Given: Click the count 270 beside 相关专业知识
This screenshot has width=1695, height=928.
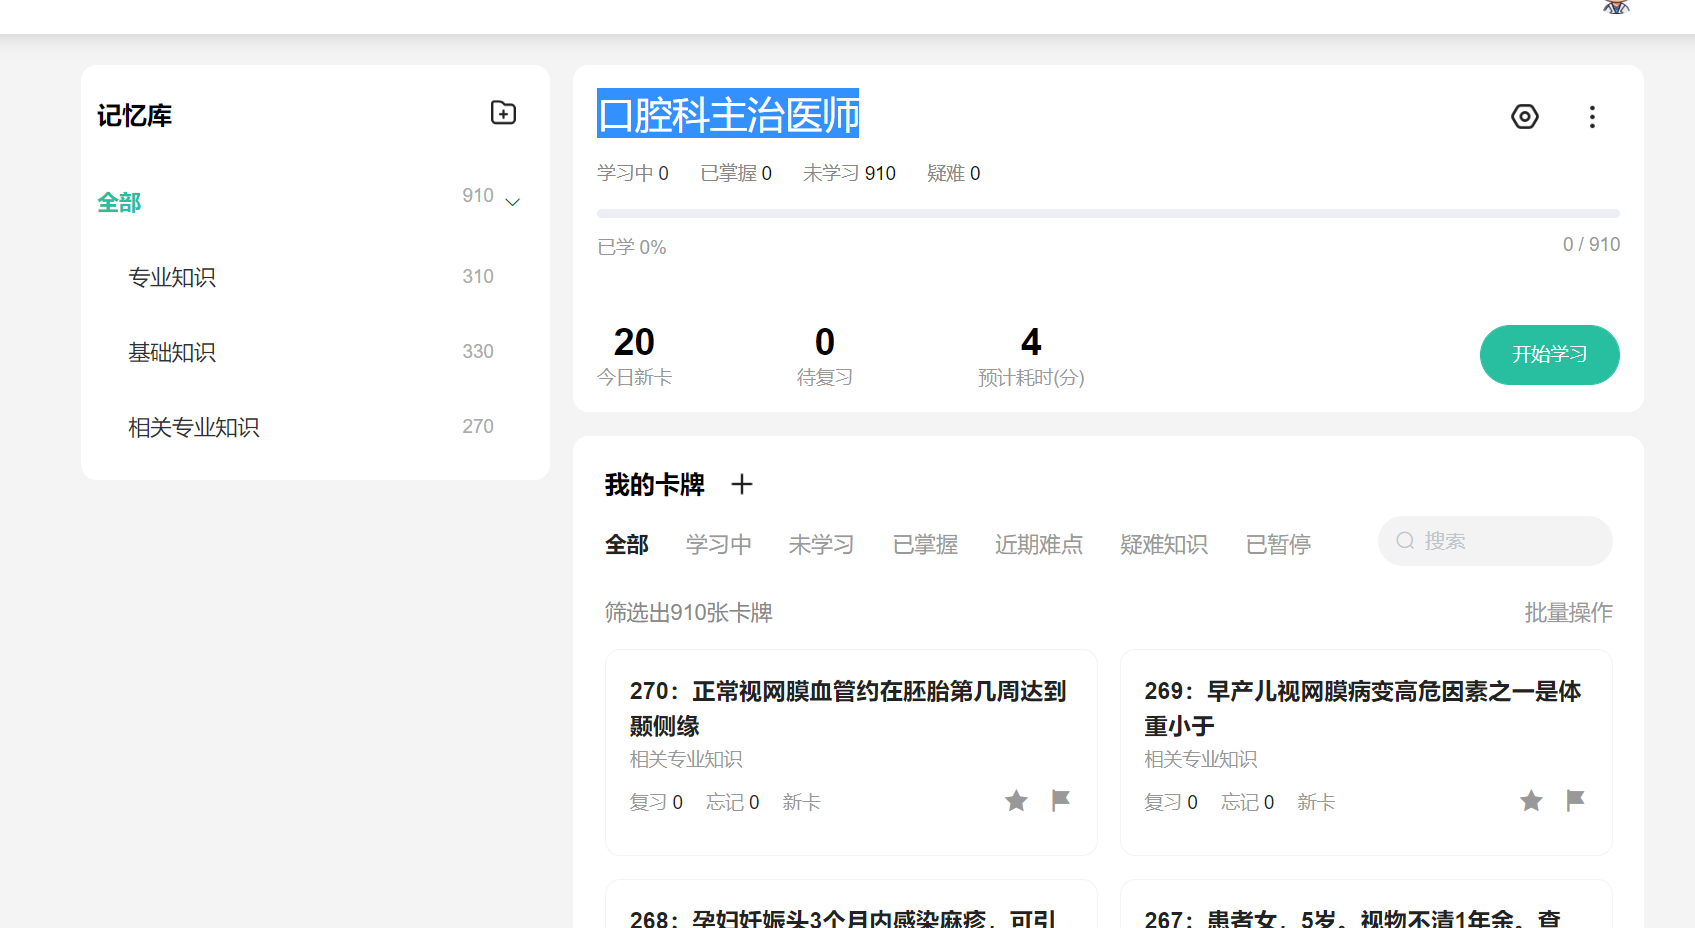Looking at the screenshot, I should coord(478,427).
